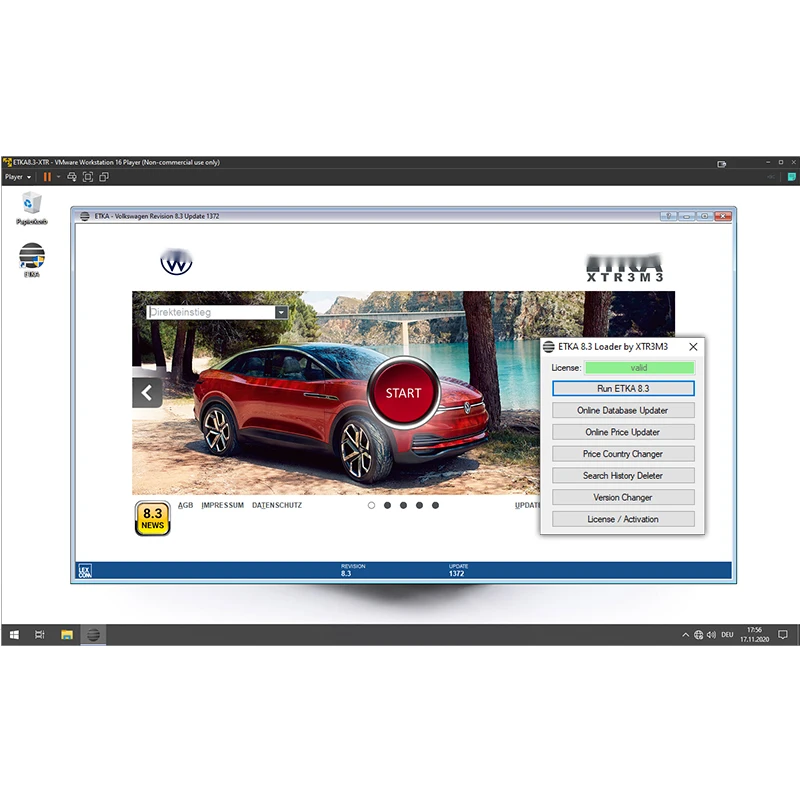800x800 pixels.
Task: Open the Windows notification center
Action: [x=783, y=635]
